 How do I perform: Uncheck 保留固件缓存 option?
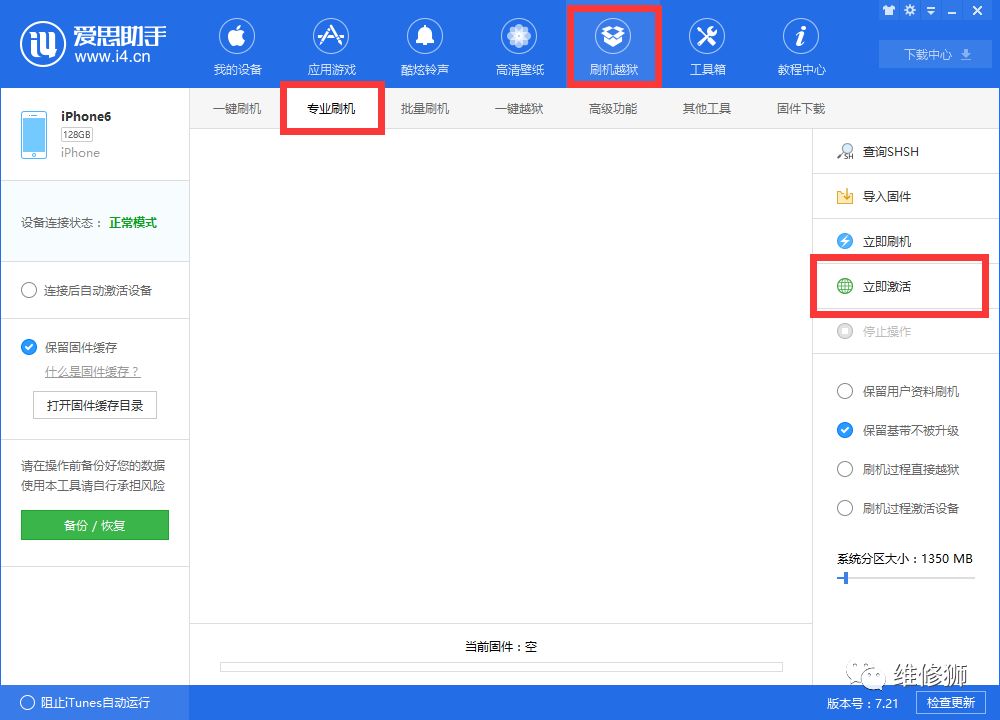pos(29,347)
